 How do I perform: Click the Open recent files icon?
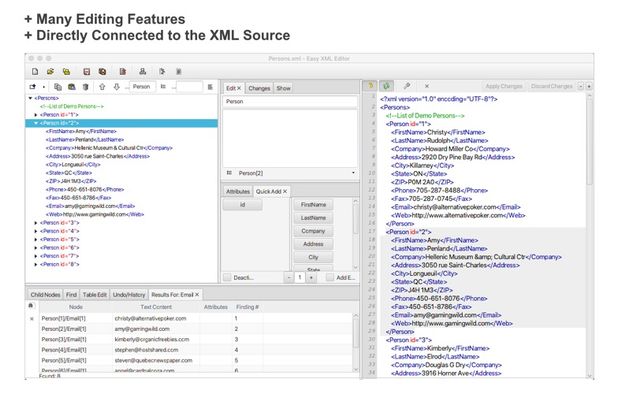[66, 72]
